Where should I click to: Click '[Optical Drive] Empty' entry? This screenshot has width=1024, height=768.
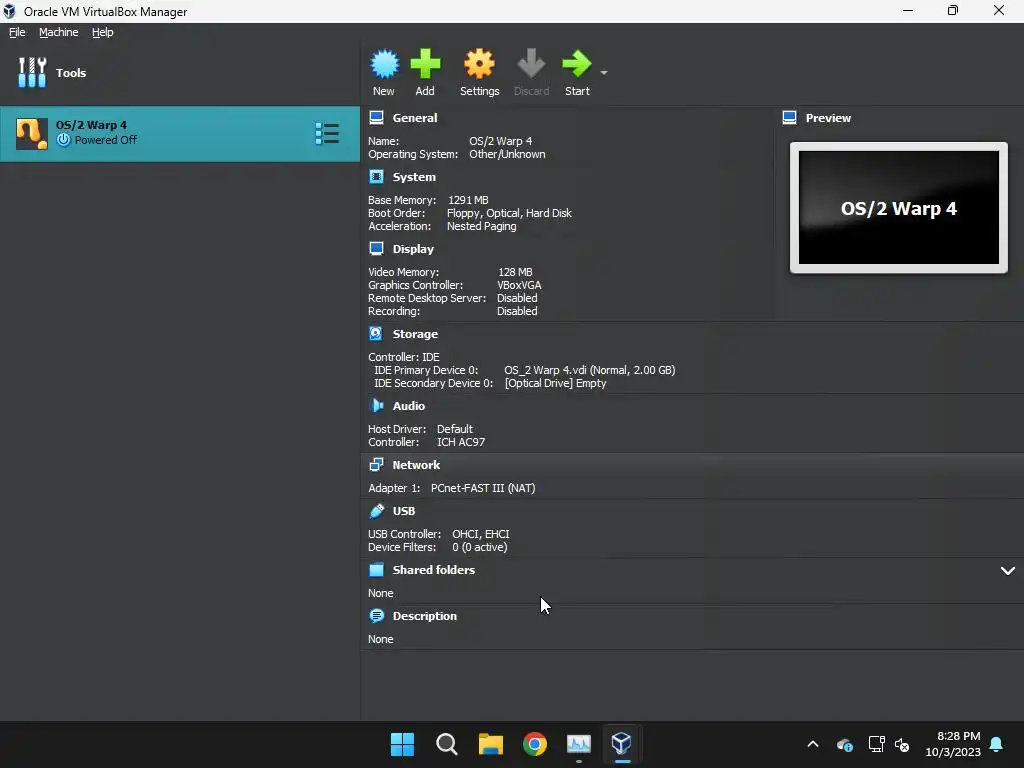click(556, 383)
